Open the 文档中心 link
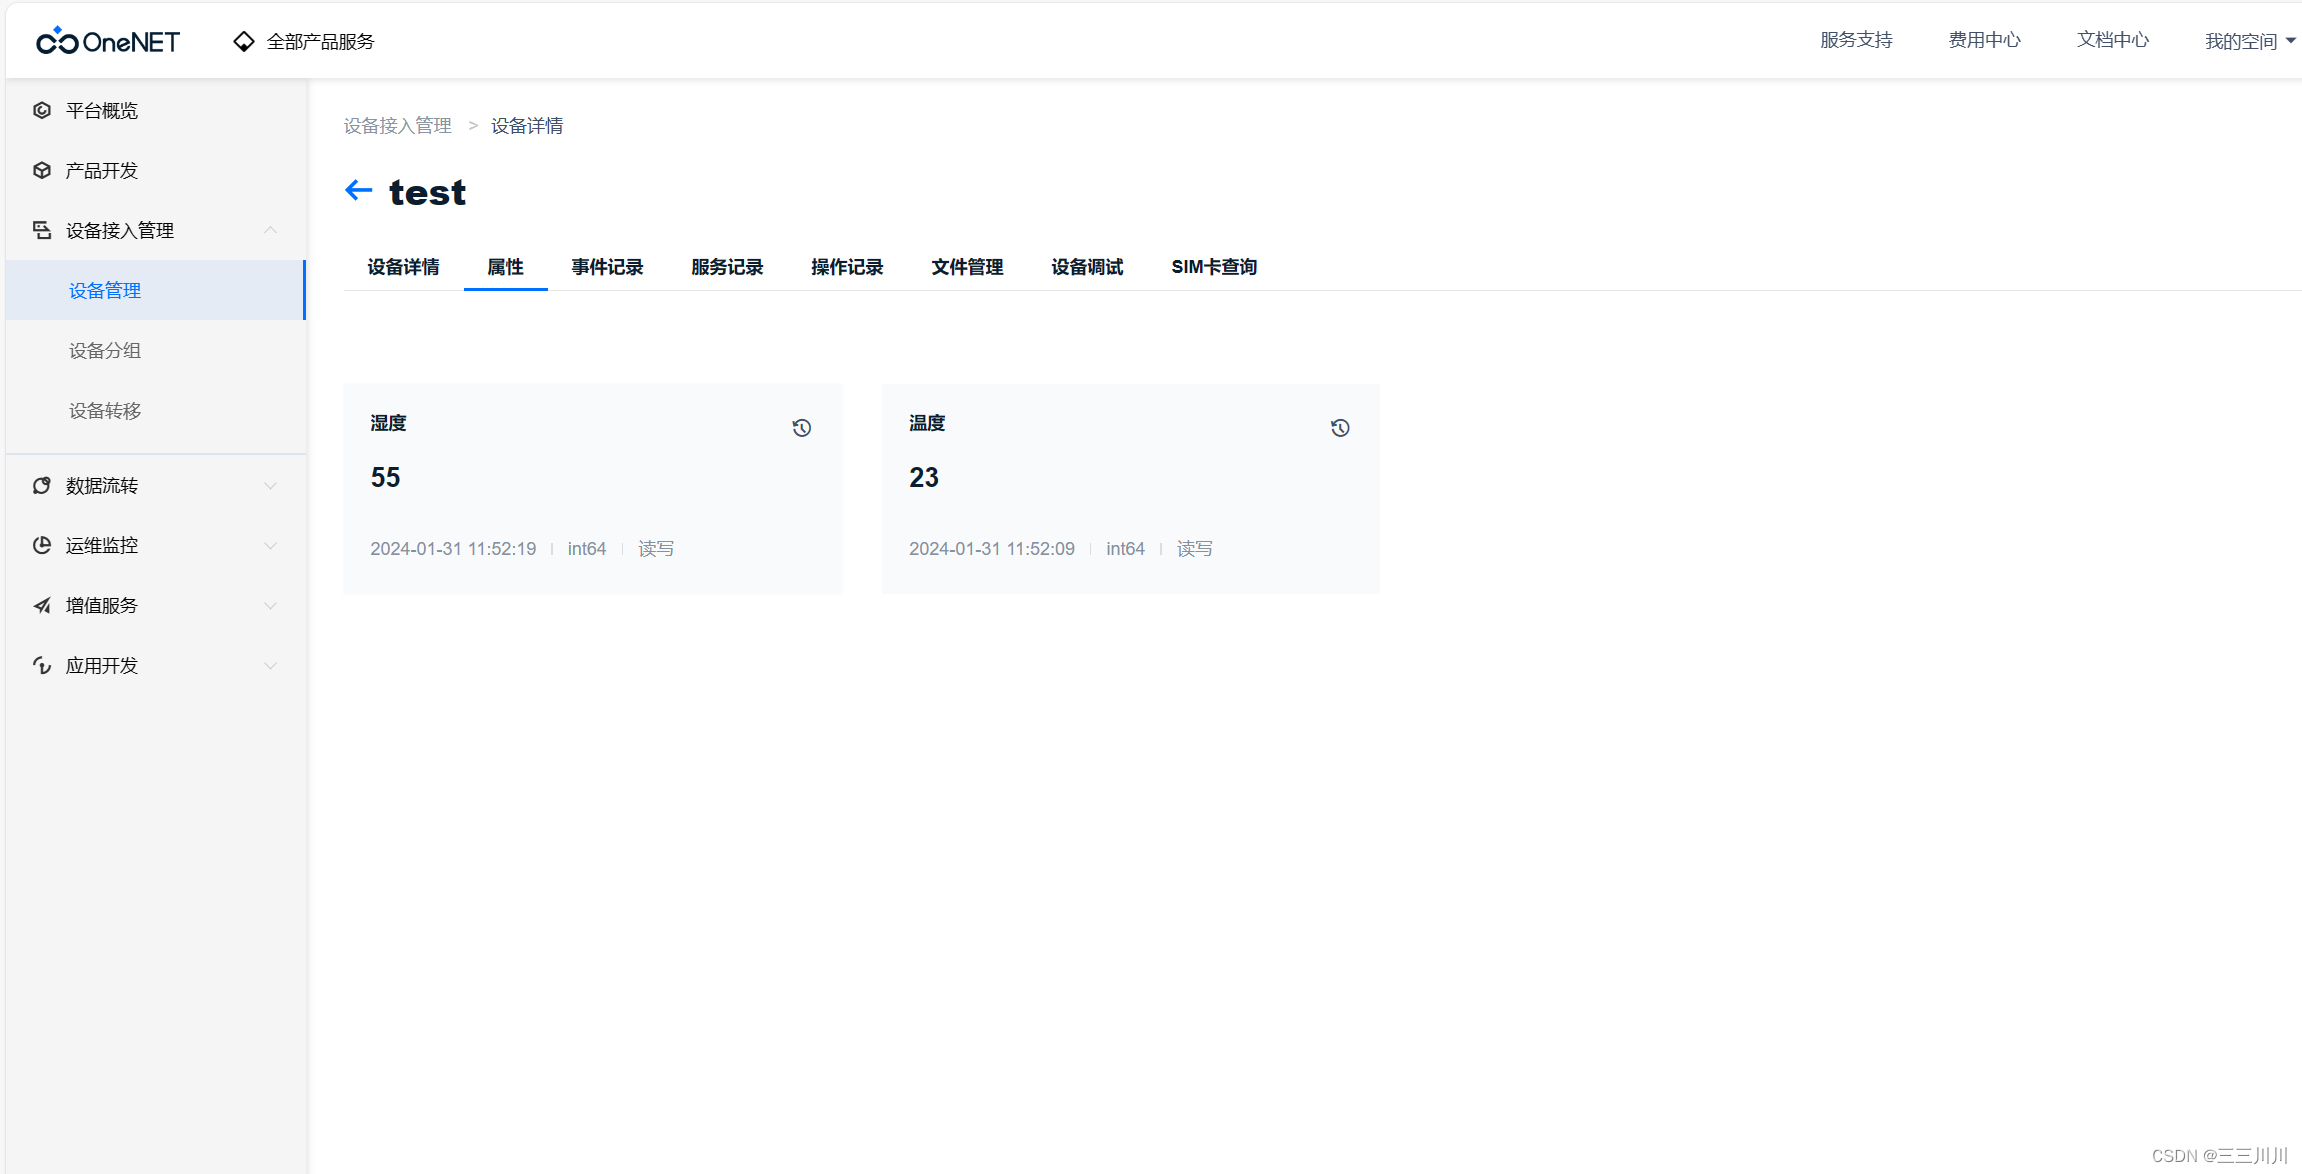 (2112, 40)
